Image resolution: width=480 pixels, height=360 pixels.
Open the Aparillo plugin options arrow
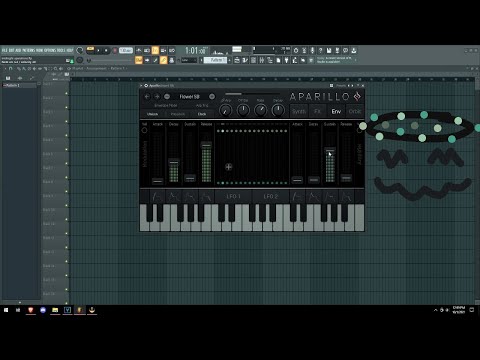[x=141, y=86]
